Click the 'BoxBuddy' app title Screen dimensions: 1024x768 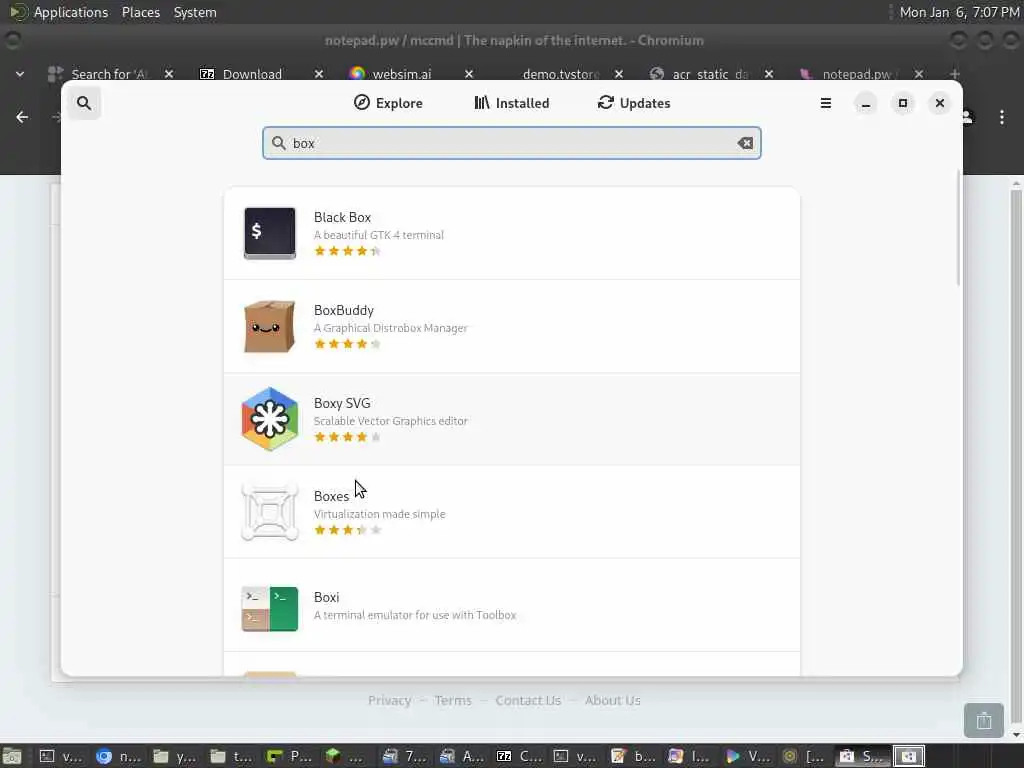click(x=344, y=310)
